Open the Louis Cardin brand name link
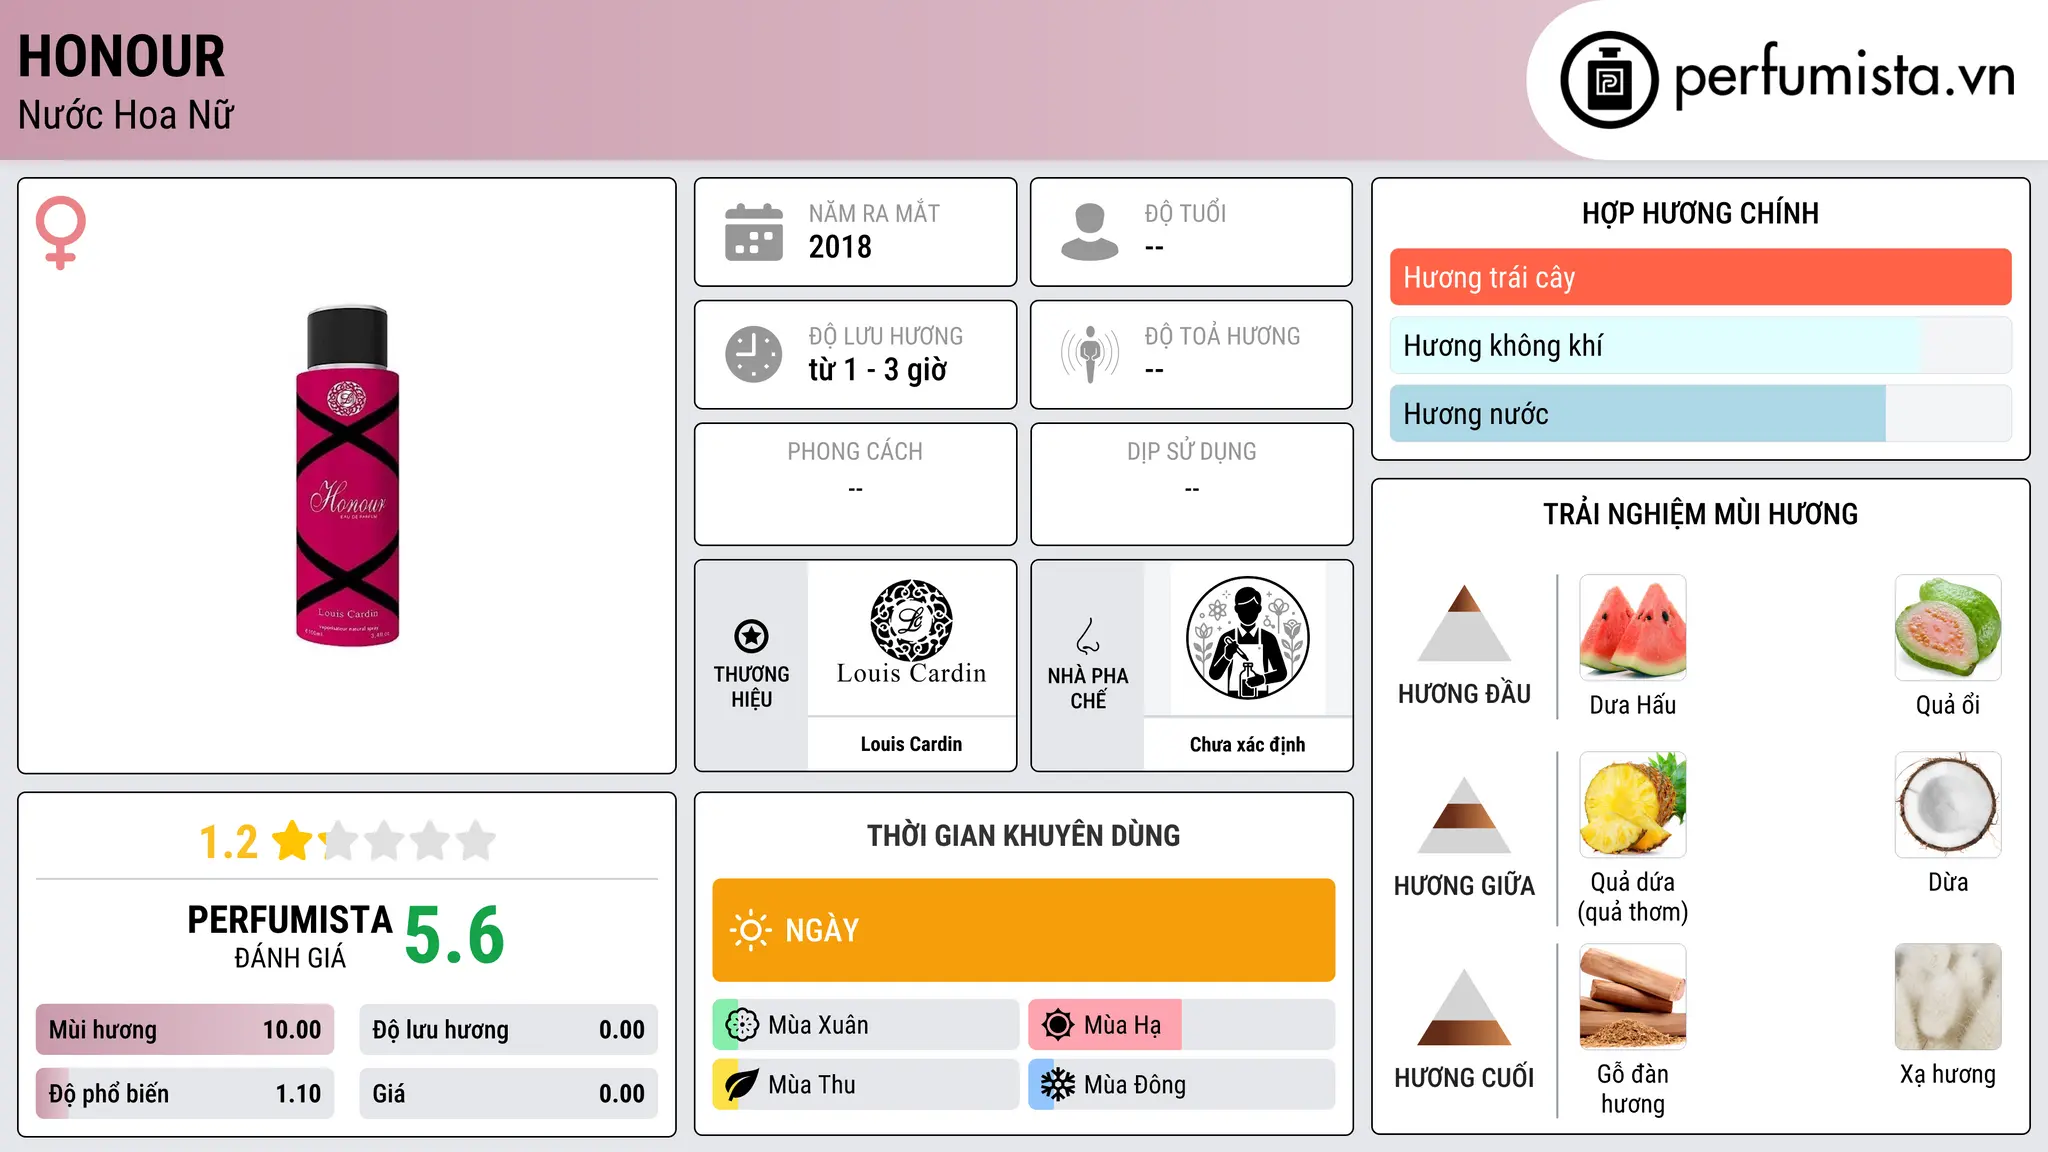 (911, 744)
